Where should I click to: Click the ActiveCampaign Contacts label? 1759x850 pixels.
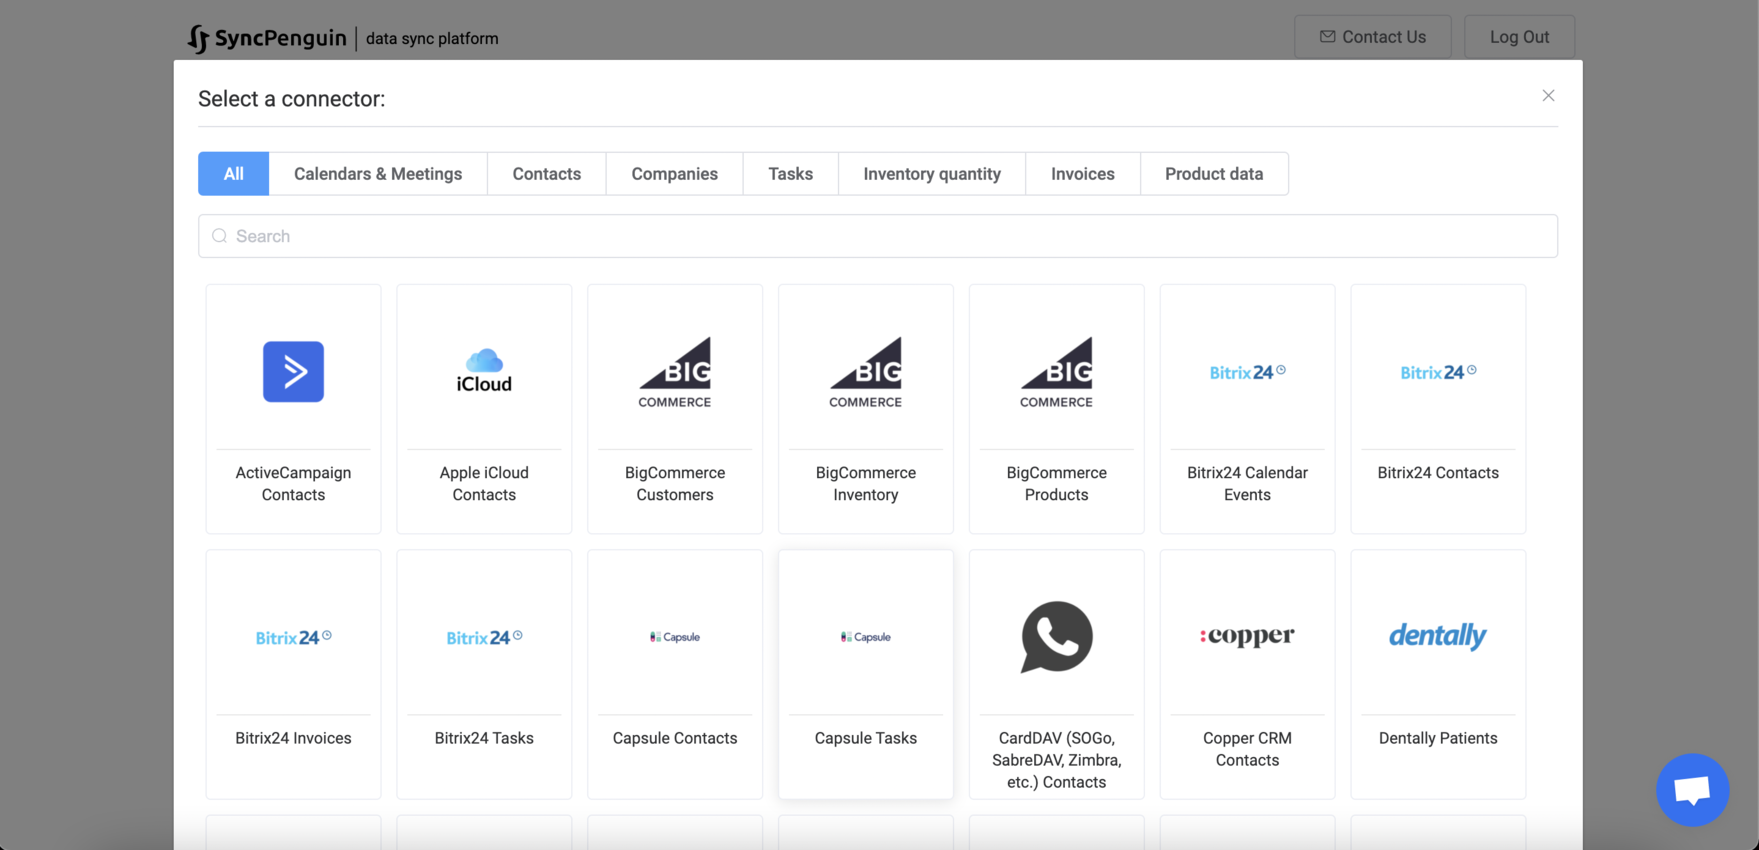coord(293,484)
